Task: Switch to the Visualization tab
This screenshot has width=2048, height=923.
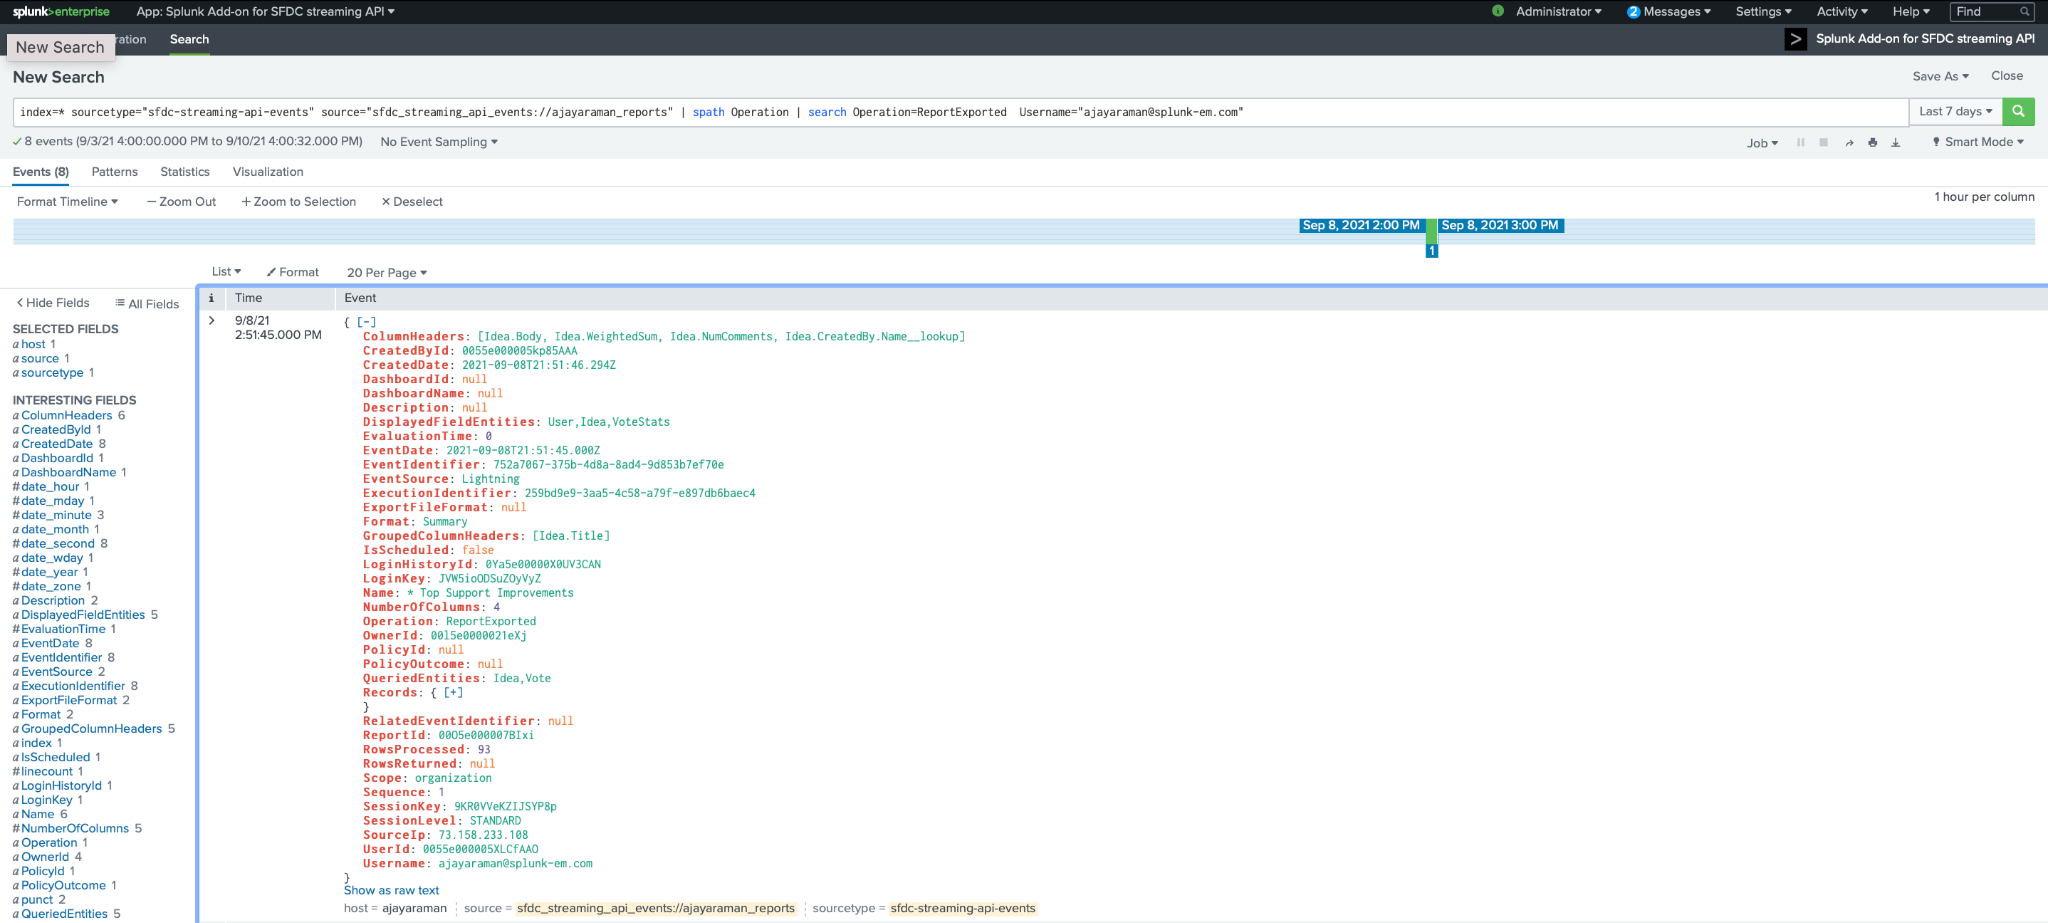Action: click(x=268, y=172)
